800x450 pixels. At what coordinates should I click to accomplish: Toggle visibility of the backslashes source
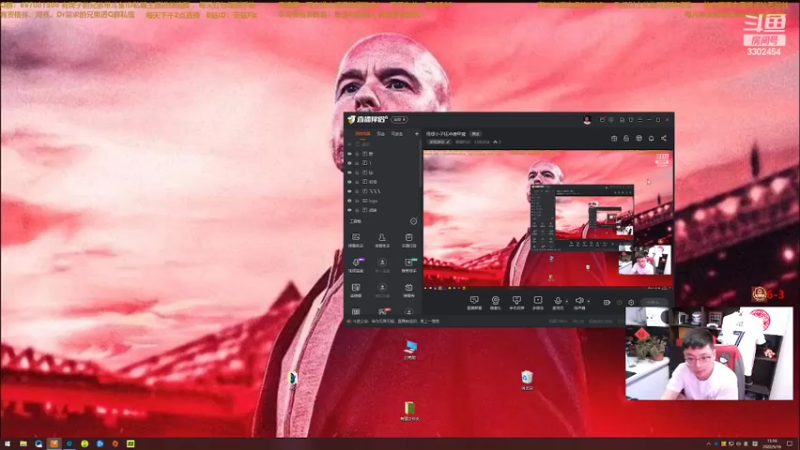(x=349, y=191)
